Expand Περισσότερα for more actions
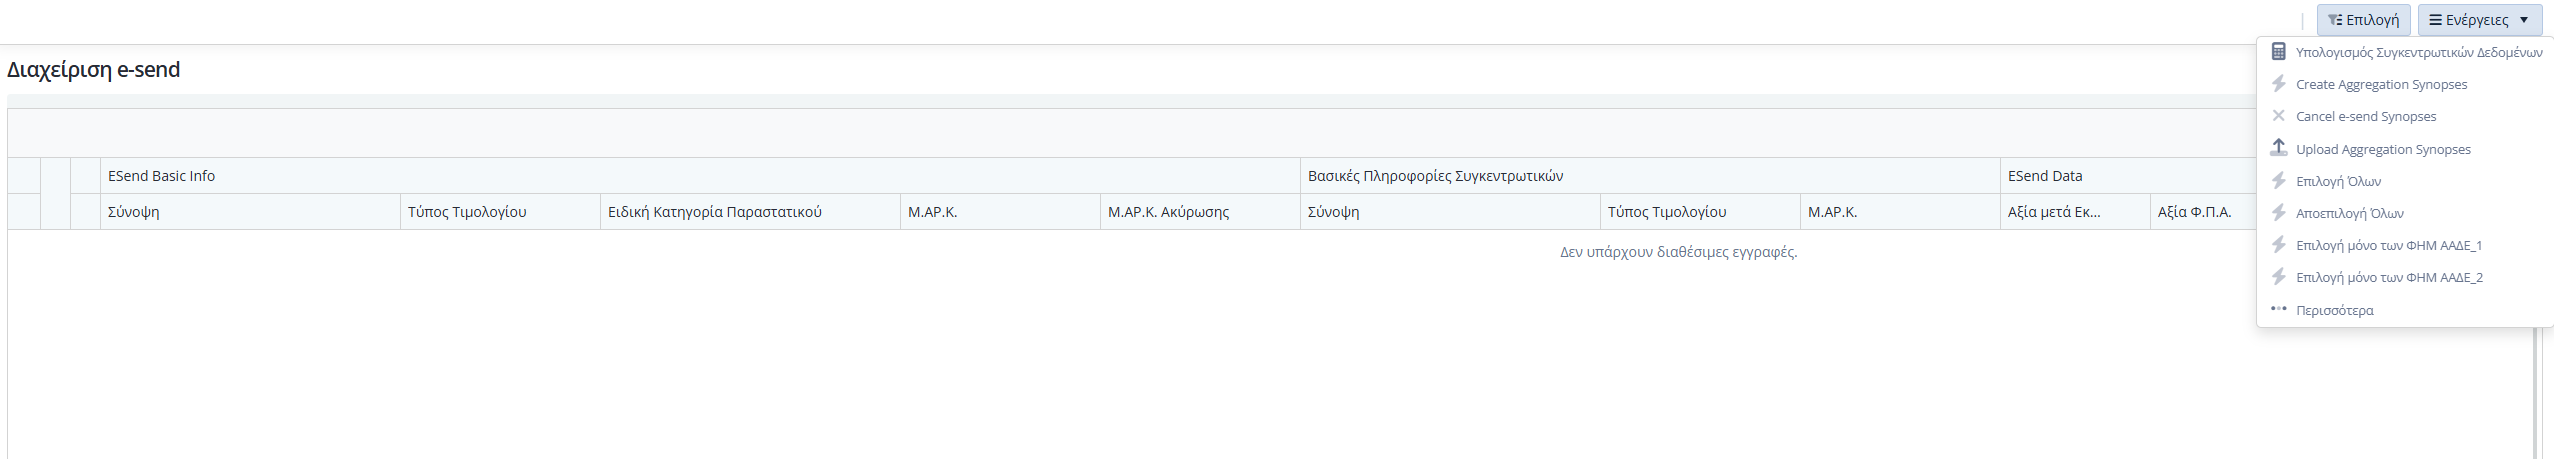 click(2334, 311)
